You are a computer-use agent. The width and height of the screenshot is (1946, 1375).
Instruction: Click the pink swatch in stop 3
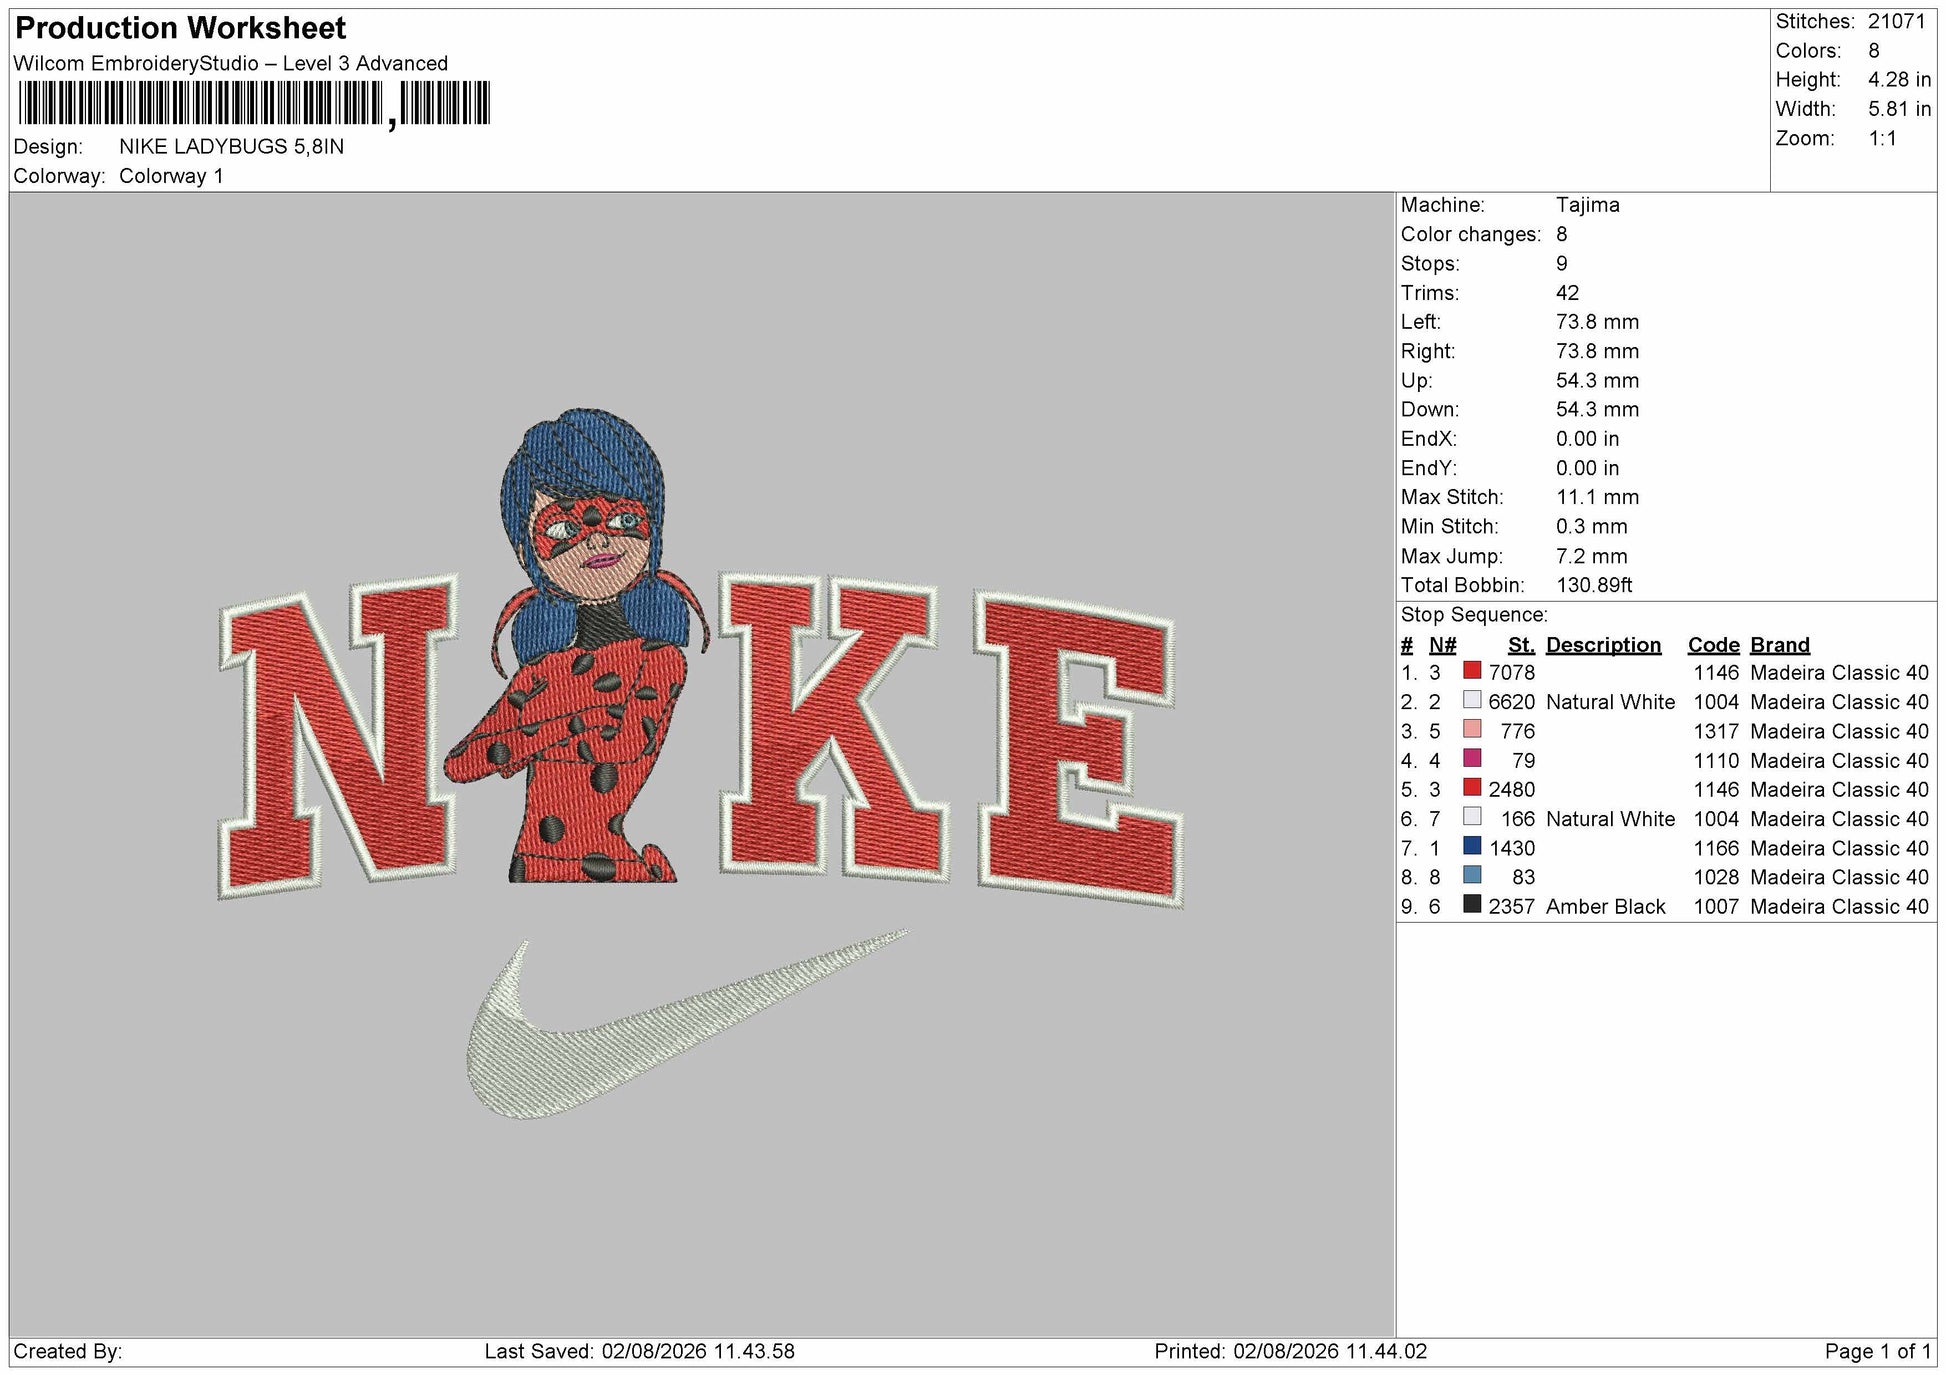[x=1472, y=729]
